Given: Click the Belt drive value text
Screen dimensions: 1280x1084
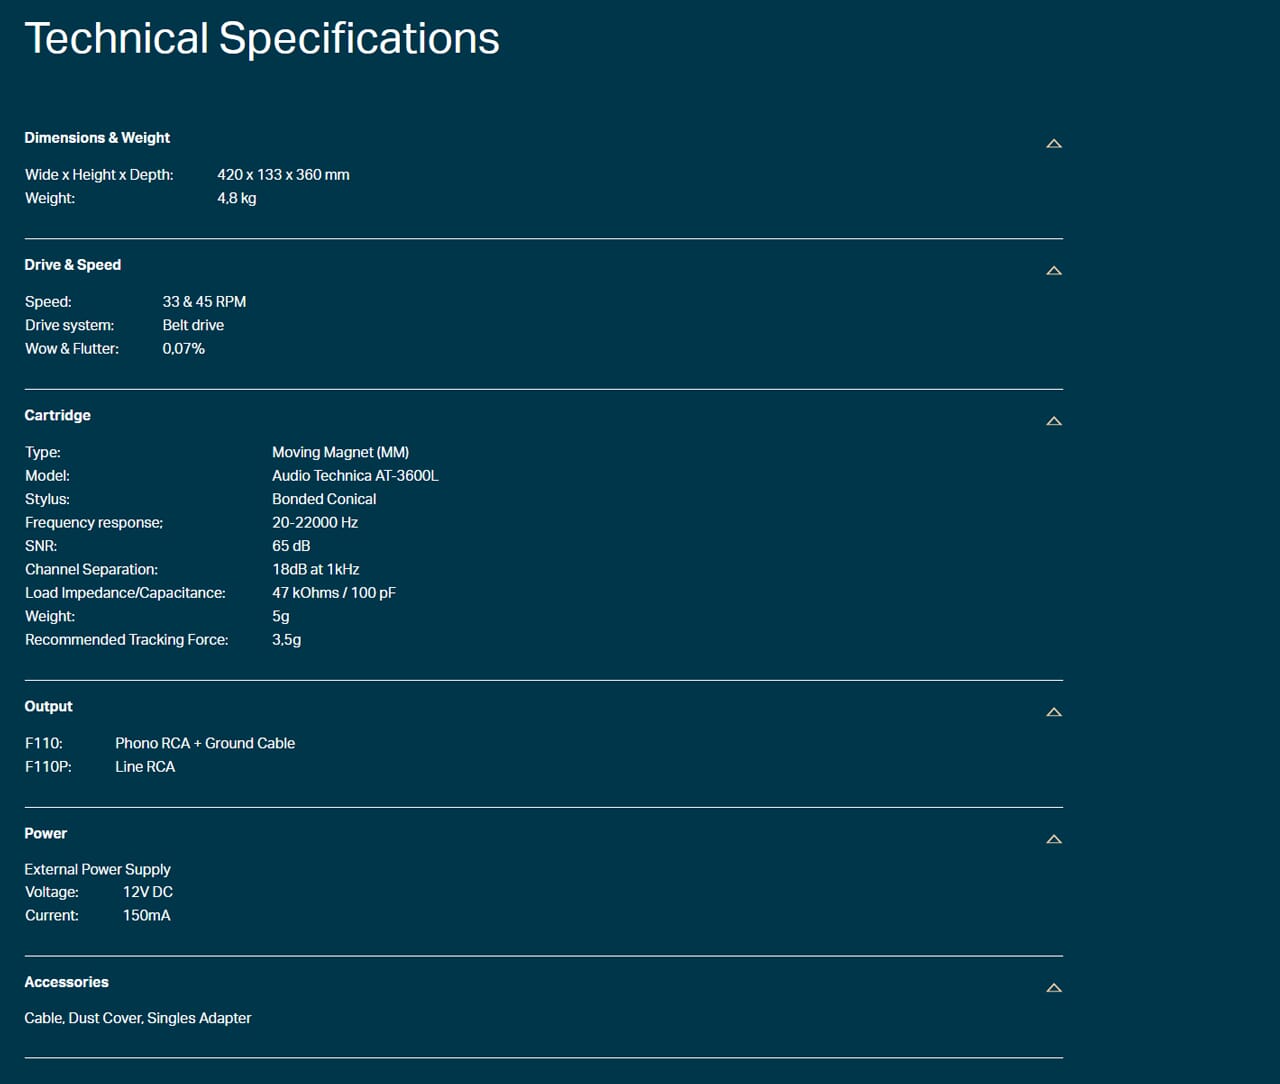Looking at the screenshot, I should click(x=193, y=325).
